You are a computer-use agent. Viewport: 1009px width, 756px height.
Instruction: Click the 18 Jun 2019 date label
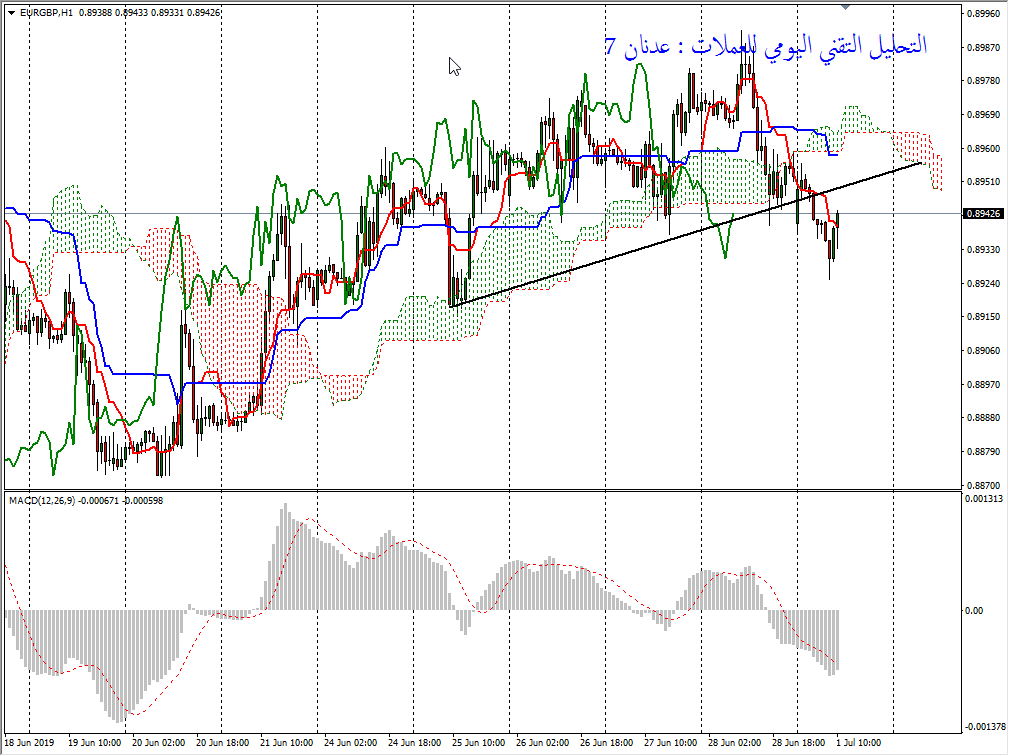click(29, 742)
